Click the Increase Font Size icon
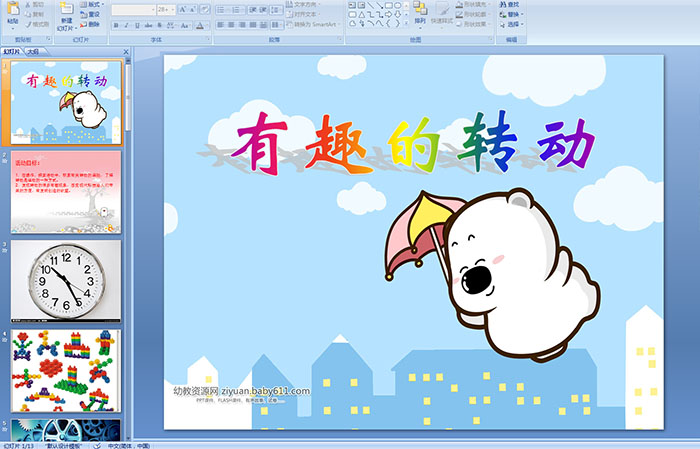The image size is (700, 449). click(x=180, y=9)
